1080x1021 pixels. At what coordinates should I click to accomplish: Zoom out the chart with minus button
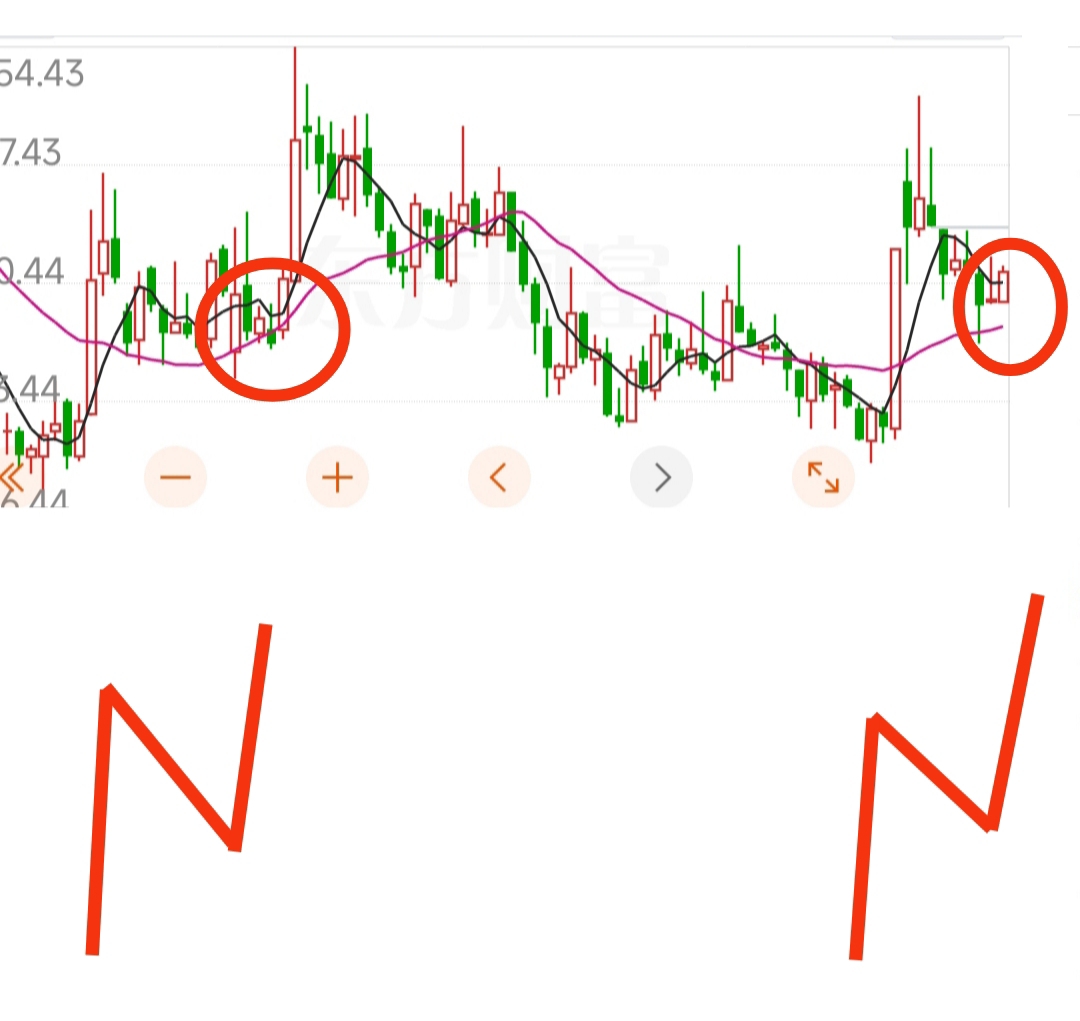175,477
